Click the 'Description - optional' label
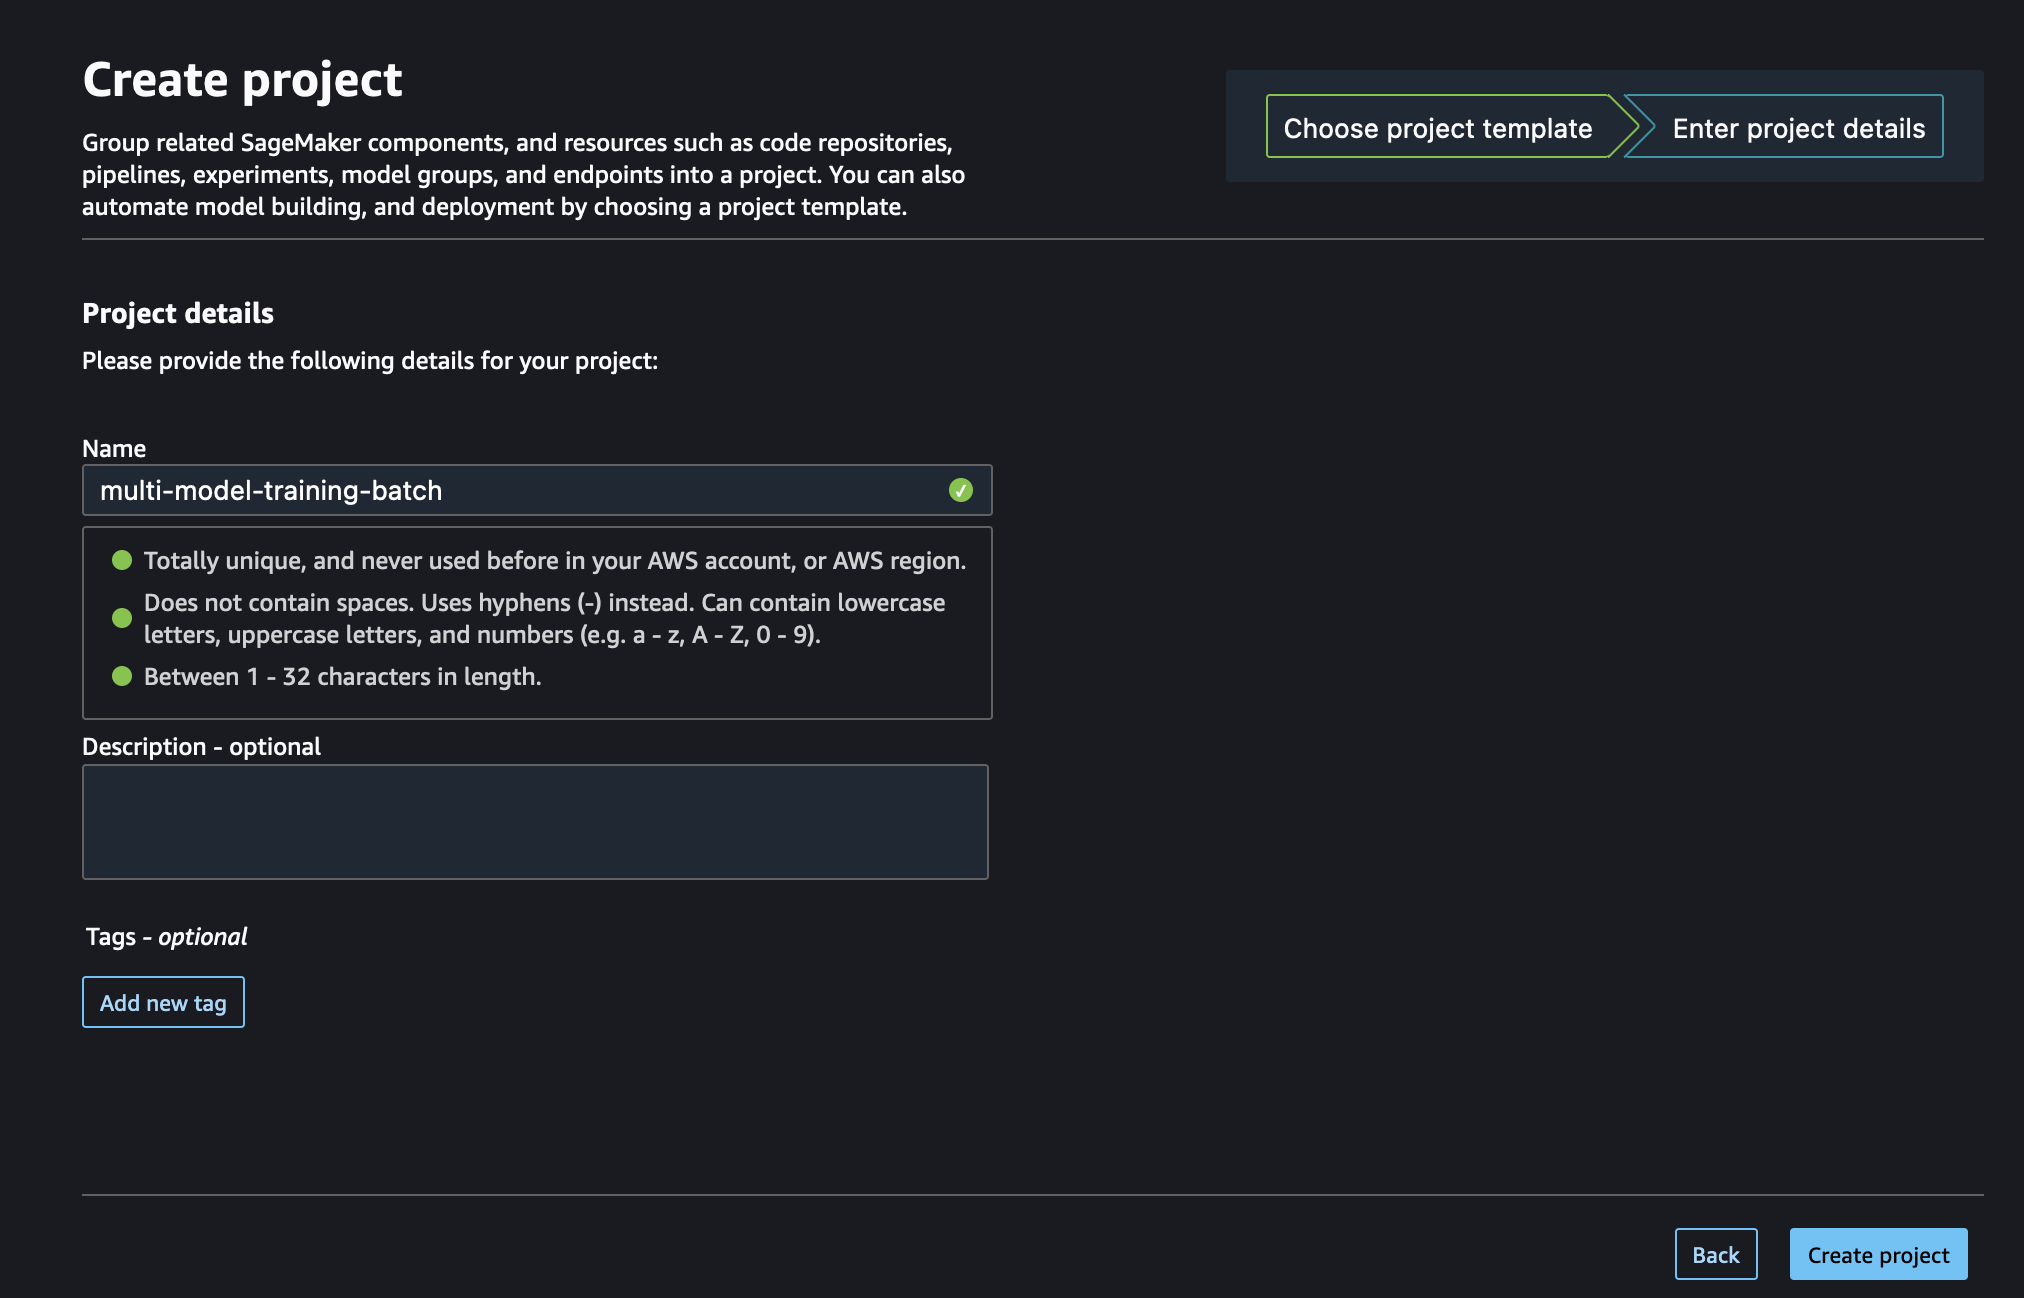 pyautogui.click(x=201, y=746)
